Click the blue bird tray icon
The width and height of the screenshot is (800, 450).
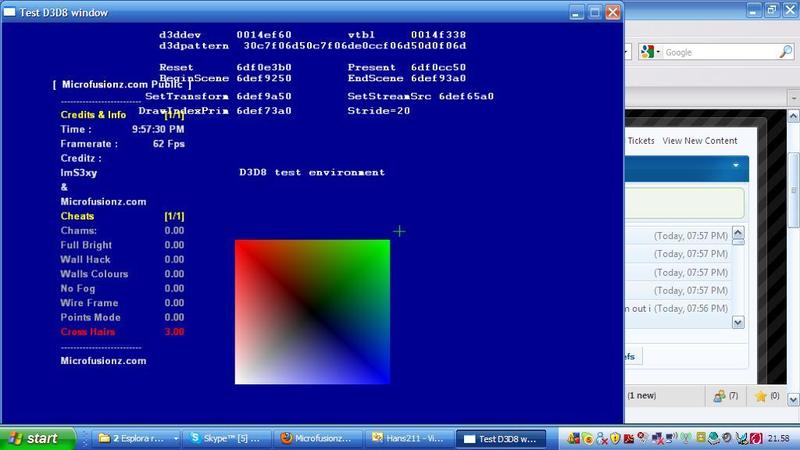742,438
